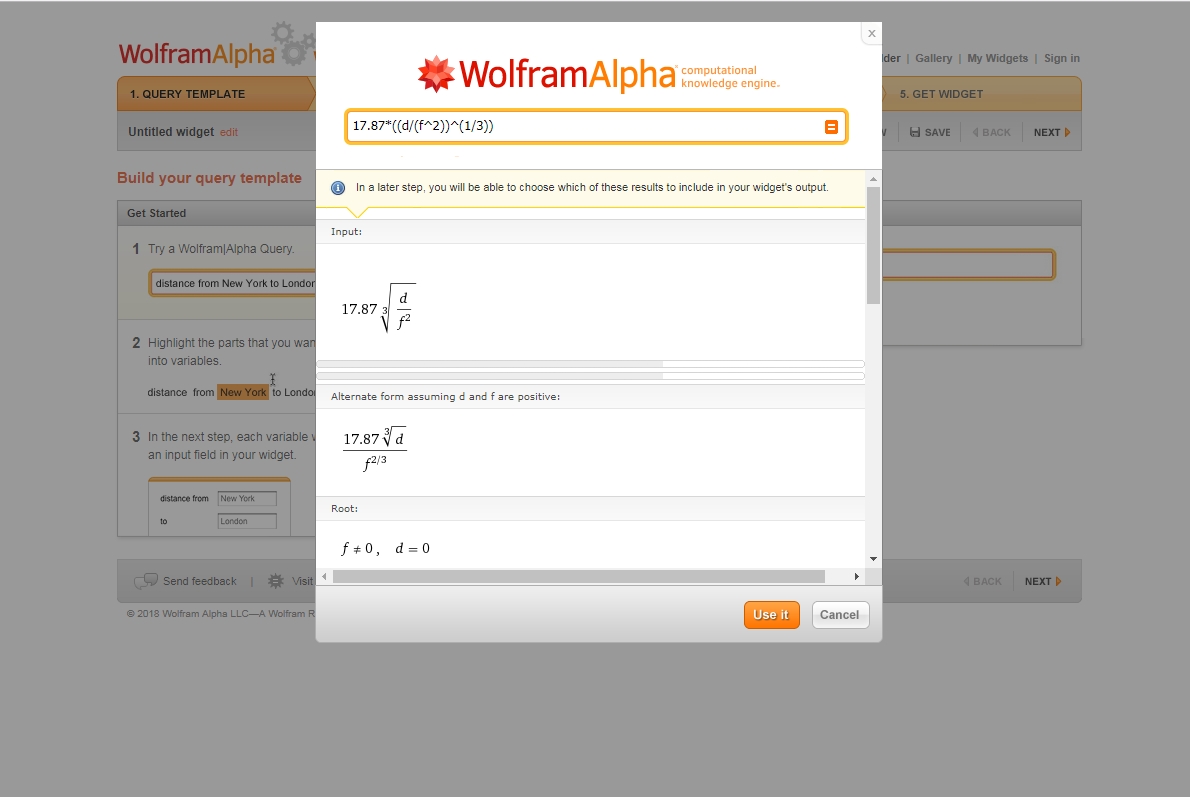
Task: Click the root result 'f ≠ 0, d = 0'
Action: (386, 548)
